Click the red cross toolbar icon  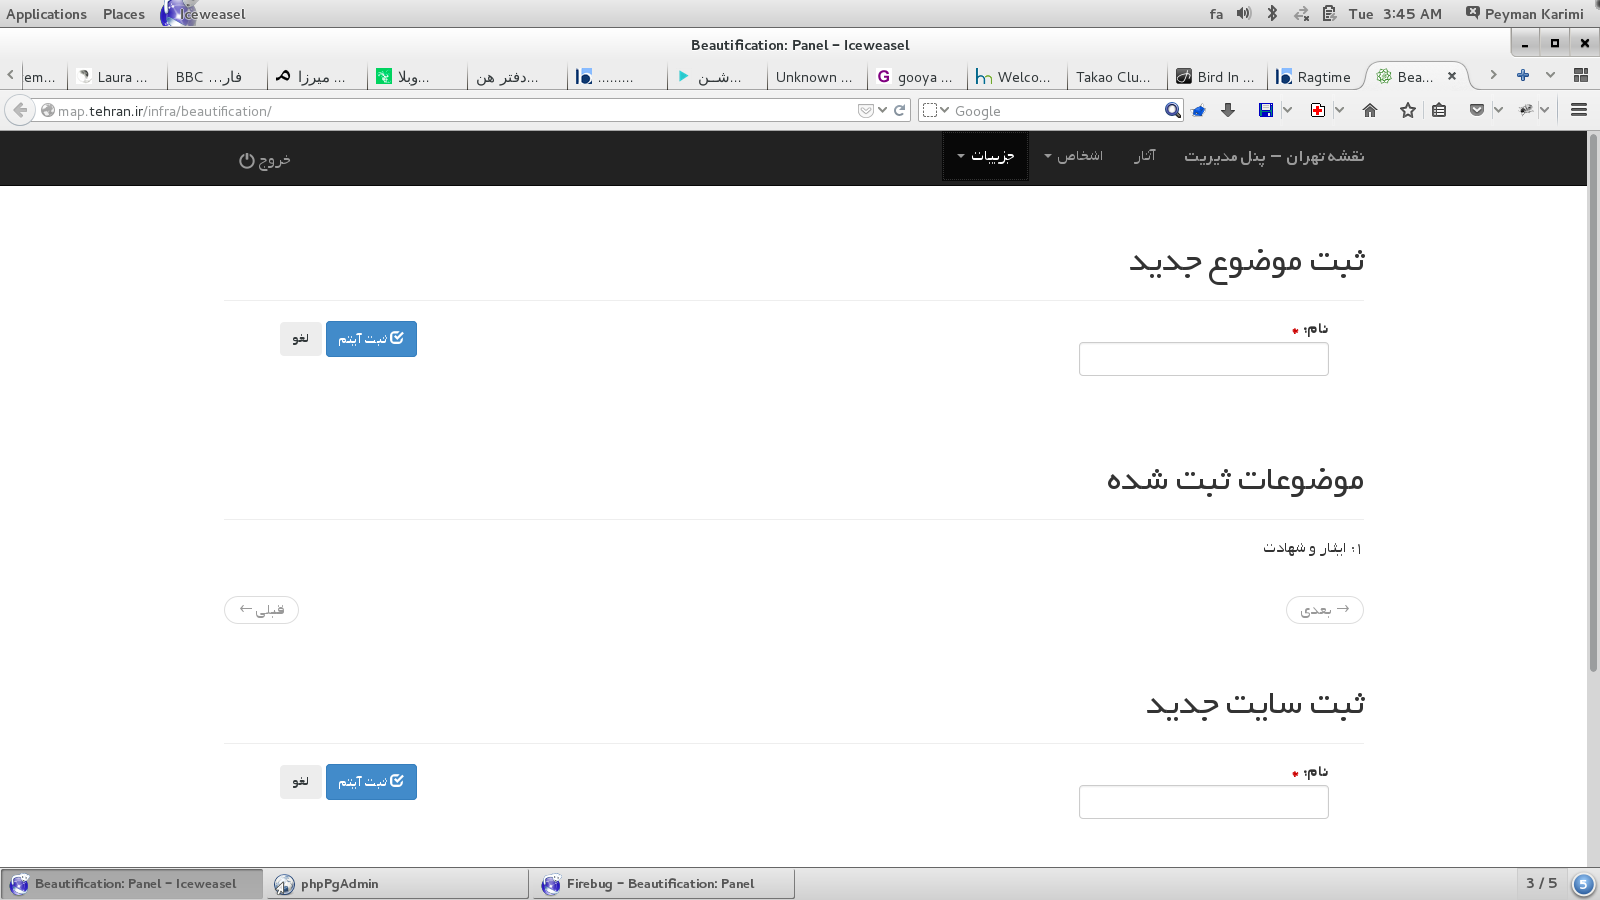(1318, 111)
